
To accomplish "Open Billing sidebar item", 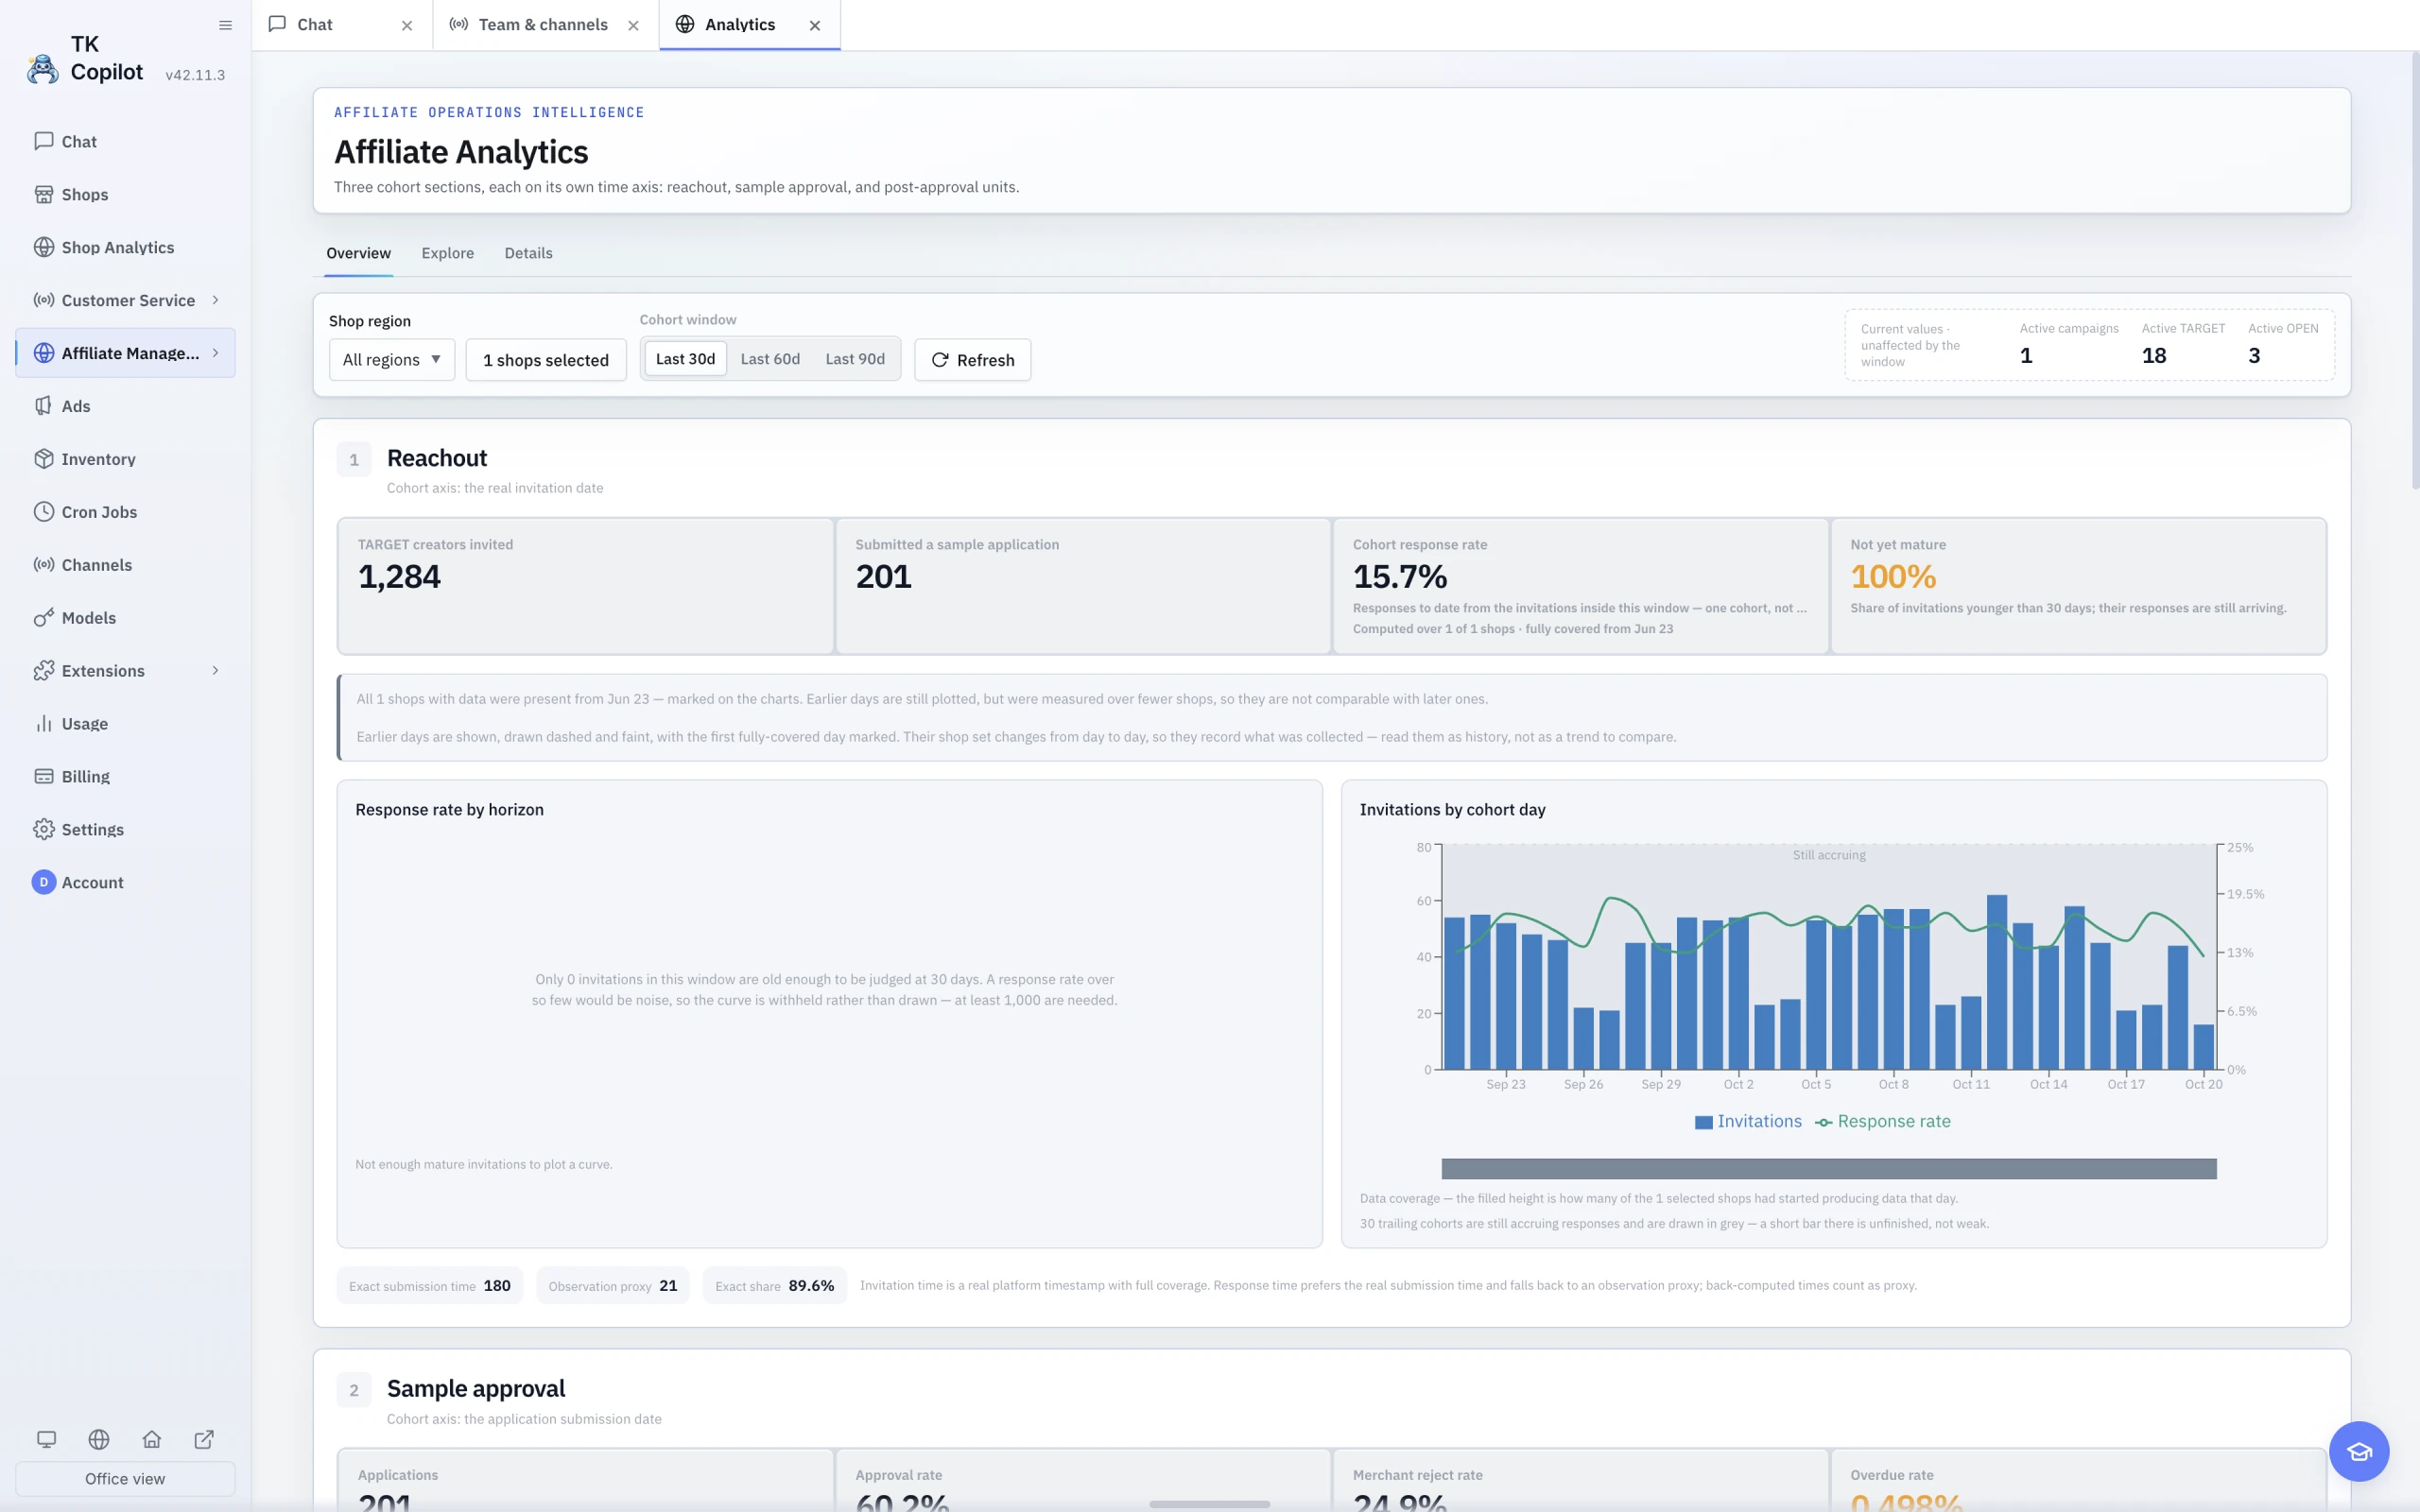I will tap(125, 777).
